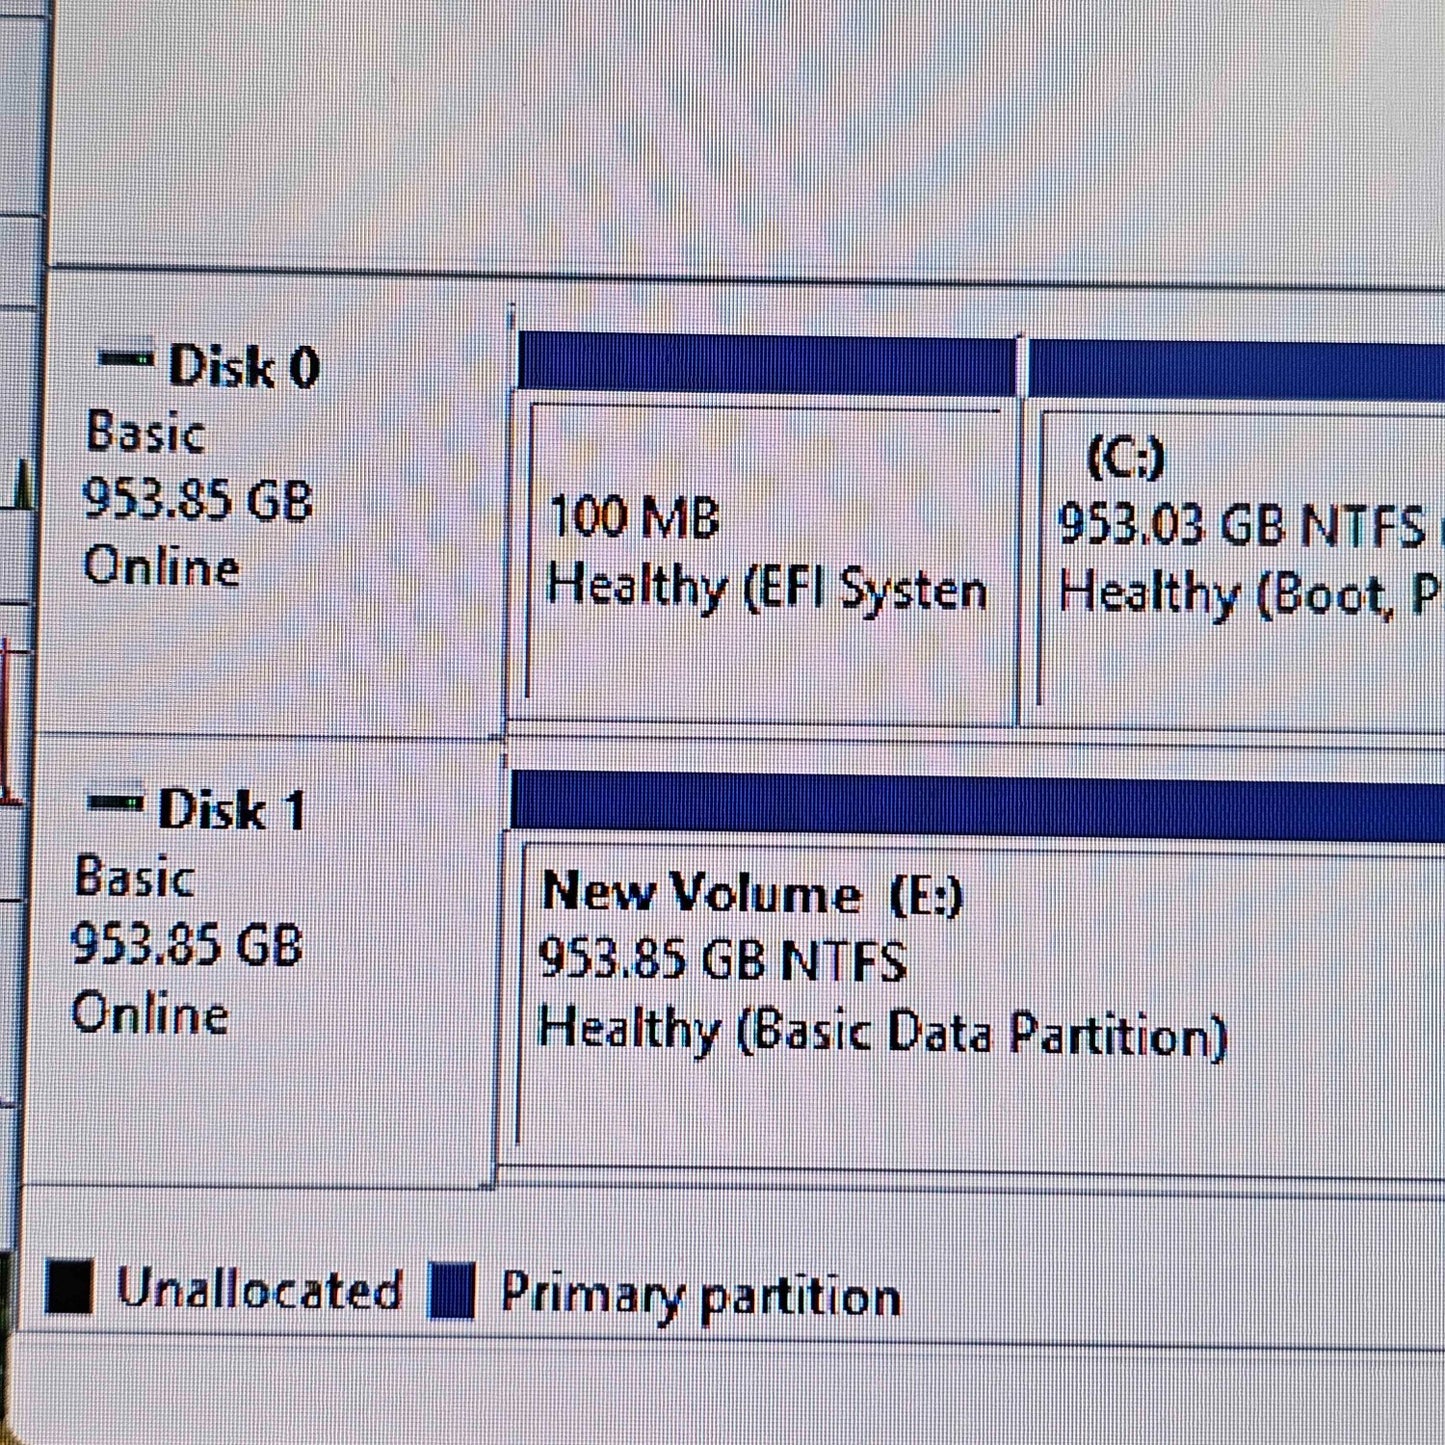This screenshot has height=1445, width=1445.
Task: Click the blue header bar above C: partition
Action: (1235, 368)
